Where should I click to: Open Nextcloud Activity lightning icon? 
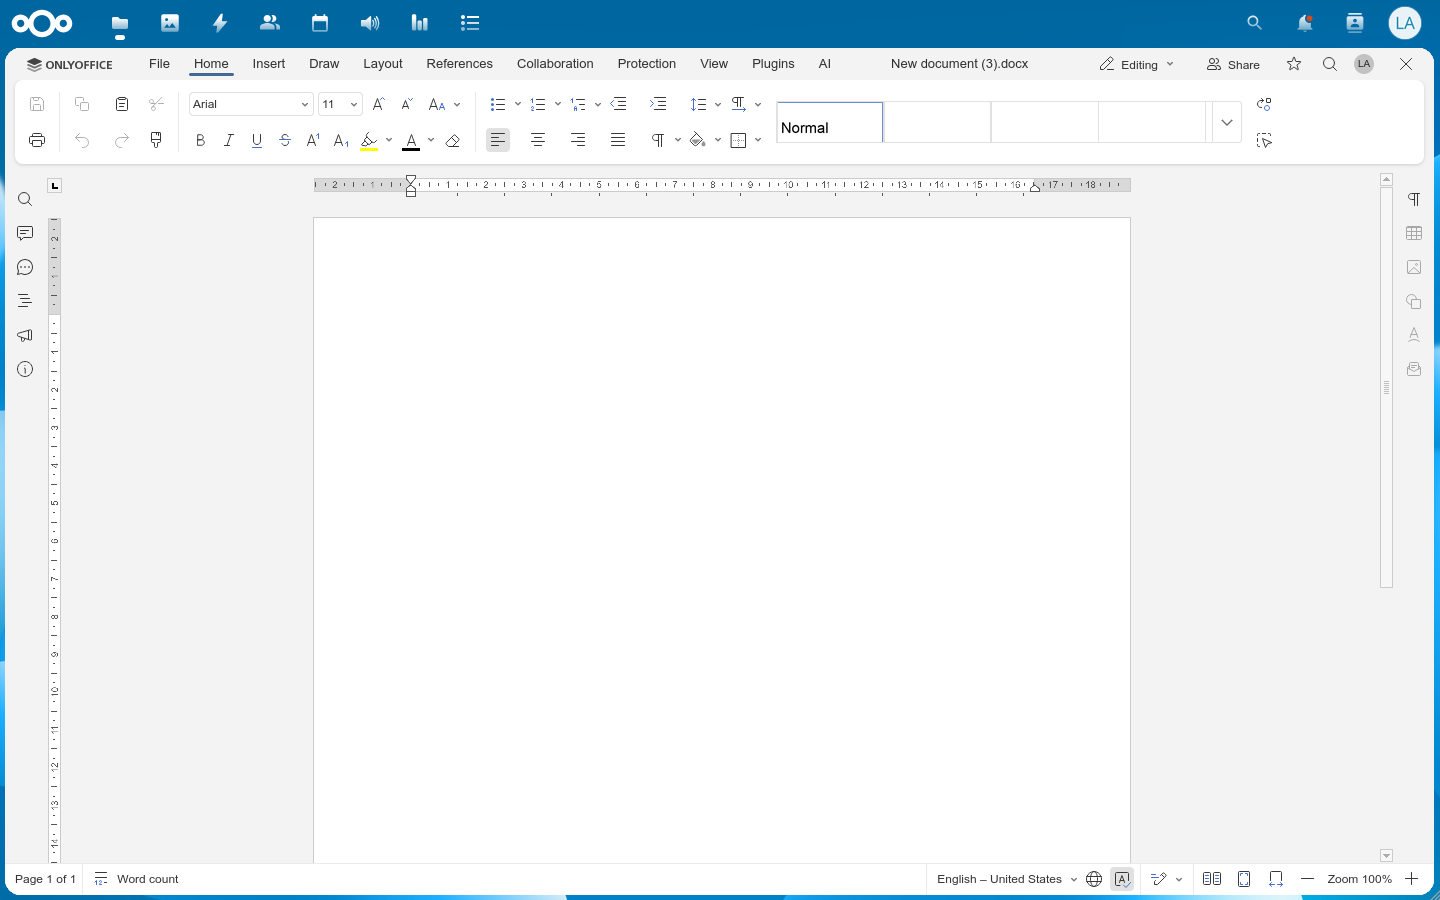[220, 23]
